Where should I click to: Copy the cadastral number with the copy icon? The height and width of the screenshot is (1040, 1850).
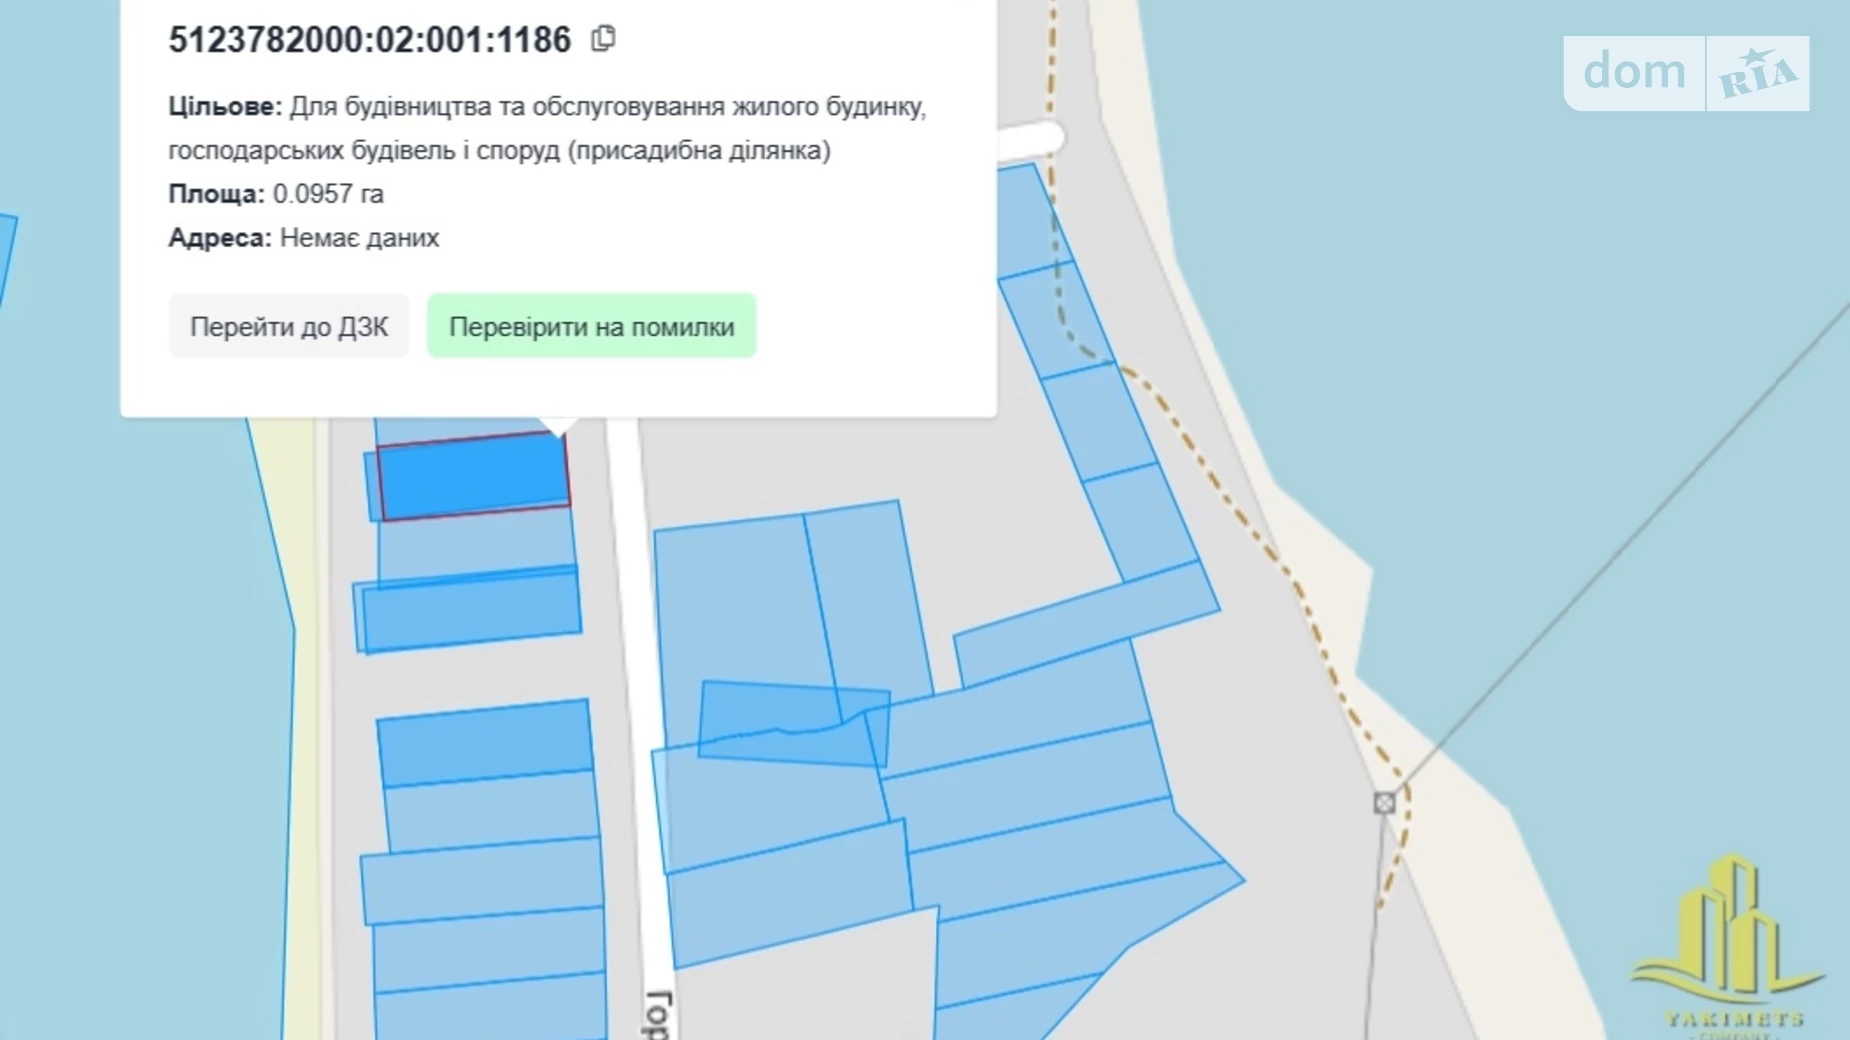pyautogui.click(x=603, y=39)
